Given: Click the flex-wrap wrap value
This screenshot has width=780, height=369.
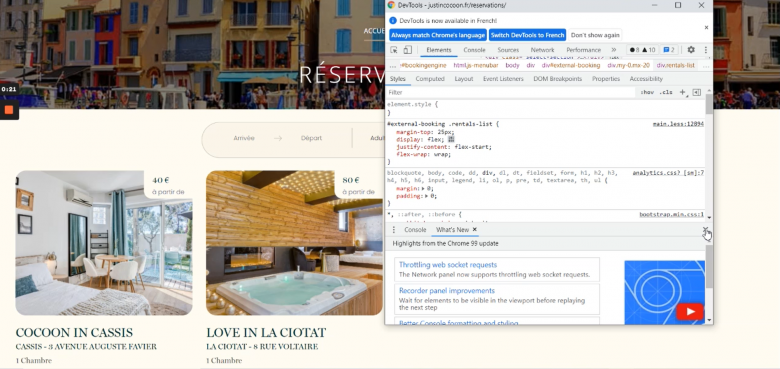Looking at the screenshot, I should (x=441, y=155).
